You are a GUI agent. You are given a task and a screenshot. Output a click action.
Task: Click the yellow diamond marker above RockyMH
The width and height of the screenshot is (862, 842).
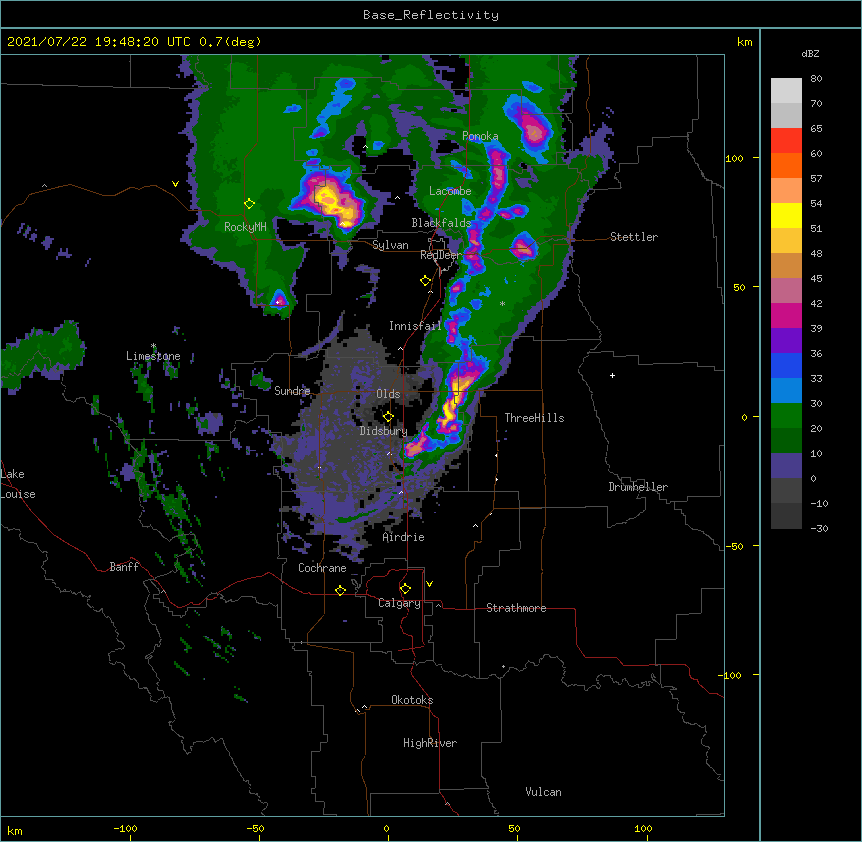tap(249, 204)
